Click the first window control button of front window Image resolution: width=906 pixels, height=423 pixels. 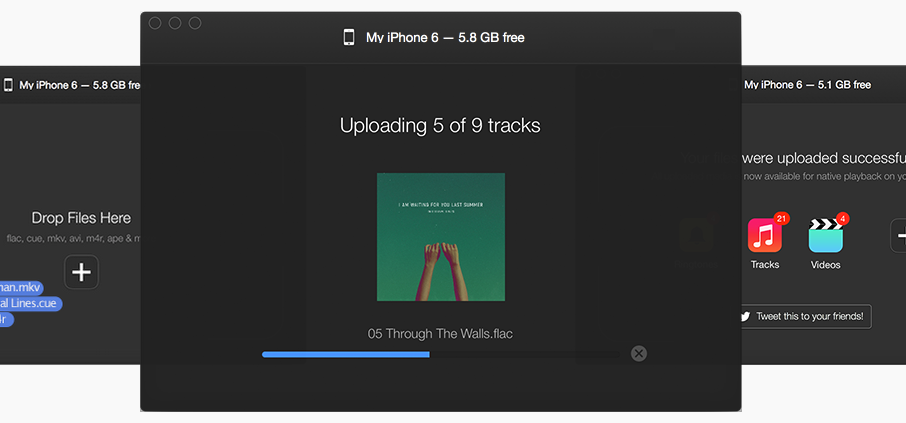pos(155,23)
